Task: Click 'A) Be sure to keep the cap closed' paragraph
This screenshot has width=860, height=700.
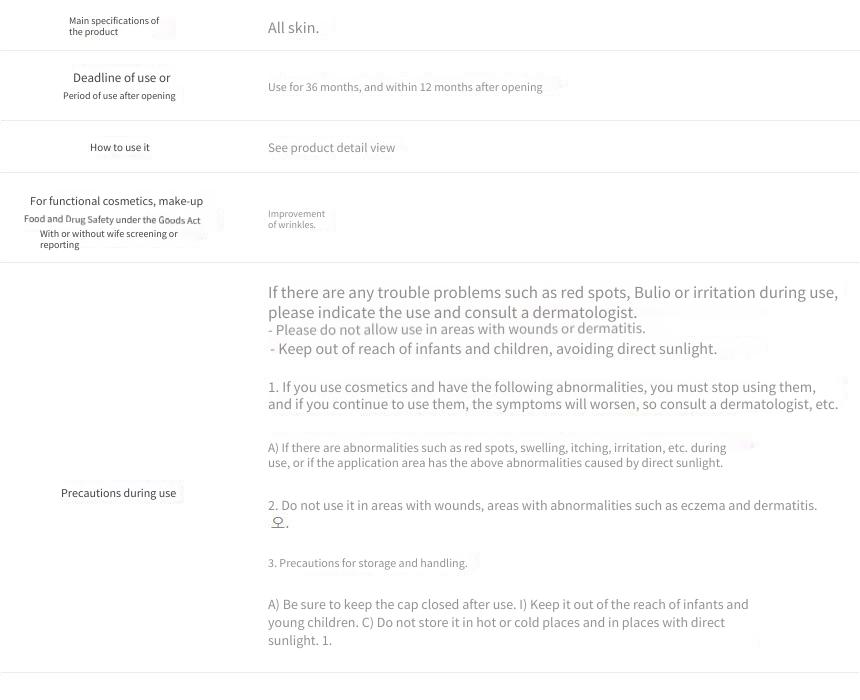Action: pos(508,623)
